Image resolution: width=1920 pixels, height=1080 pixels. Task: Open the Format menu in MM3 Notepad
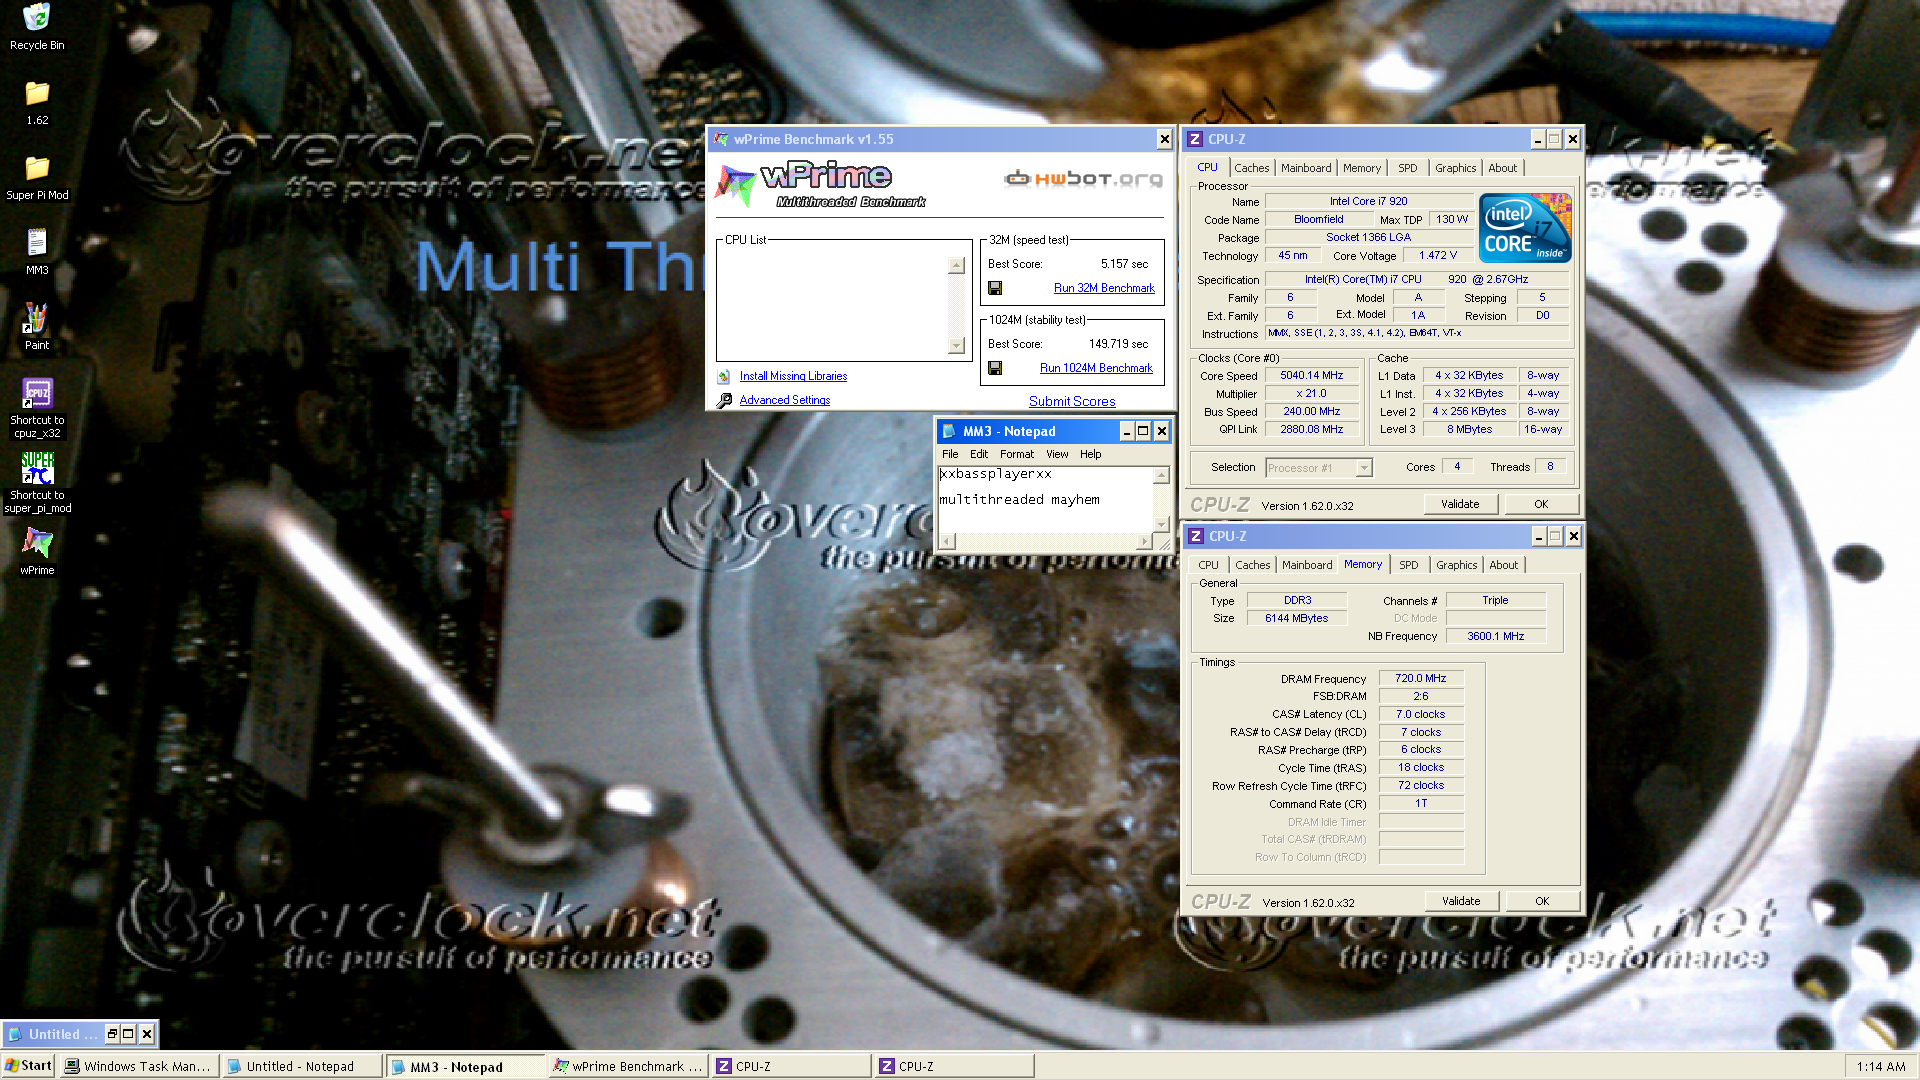pos(1017,454)
